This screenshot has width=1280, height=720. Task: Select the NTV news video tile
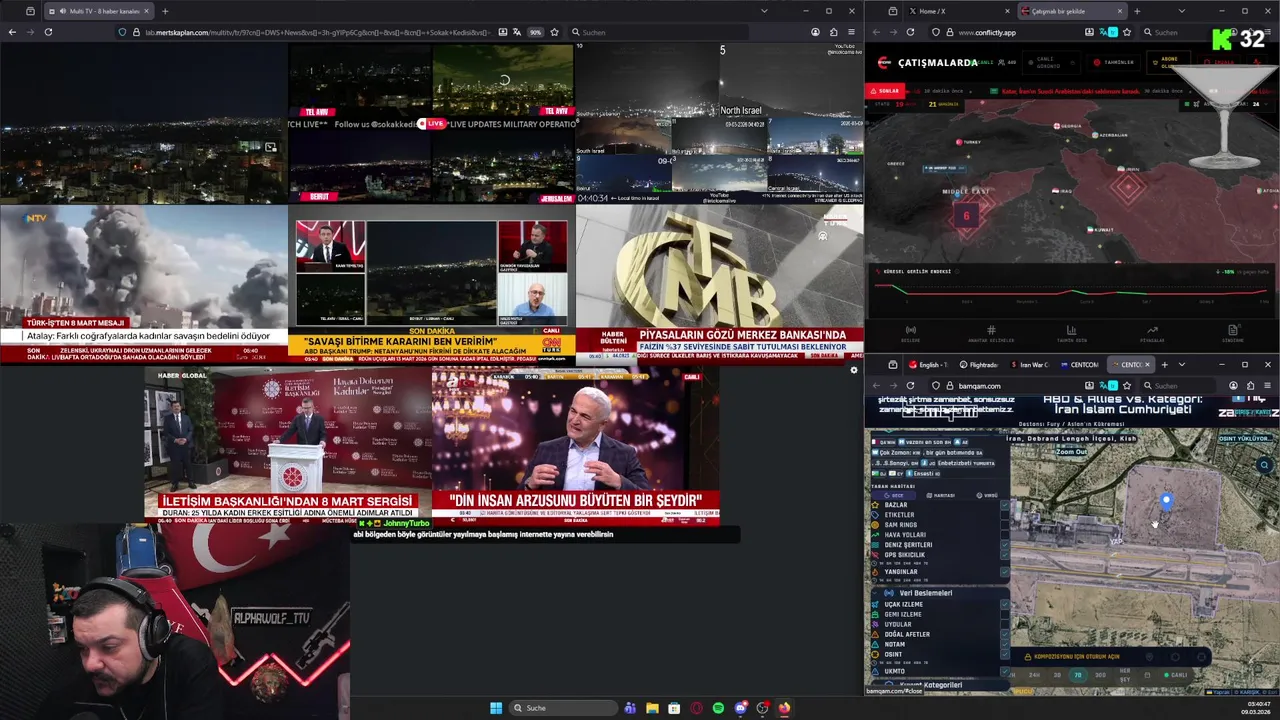(x=144, y=284)
